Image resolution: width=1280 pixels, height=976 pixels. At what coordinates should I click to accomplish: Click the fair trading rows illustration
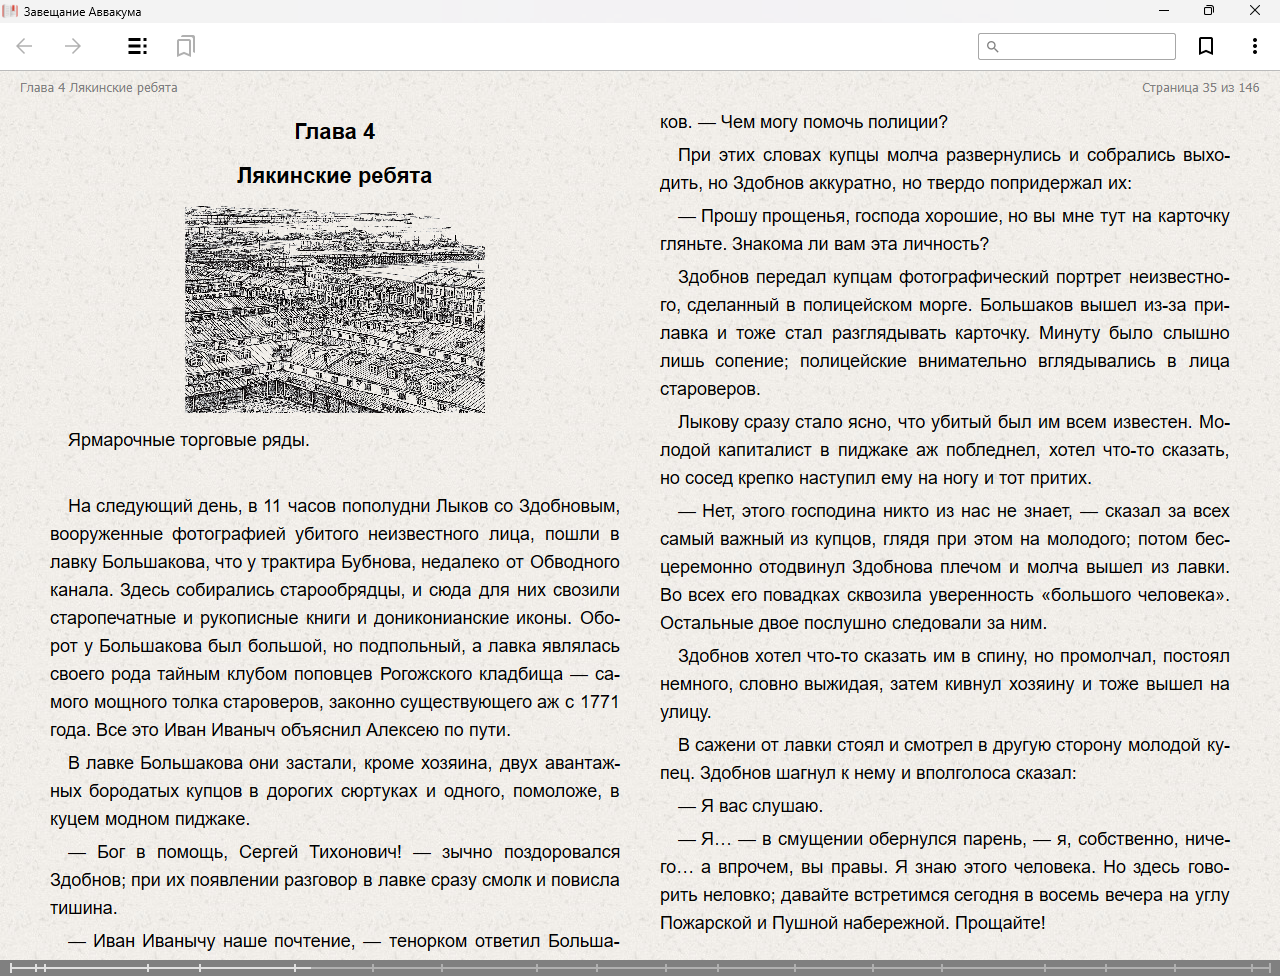click(x=335, y=309)
